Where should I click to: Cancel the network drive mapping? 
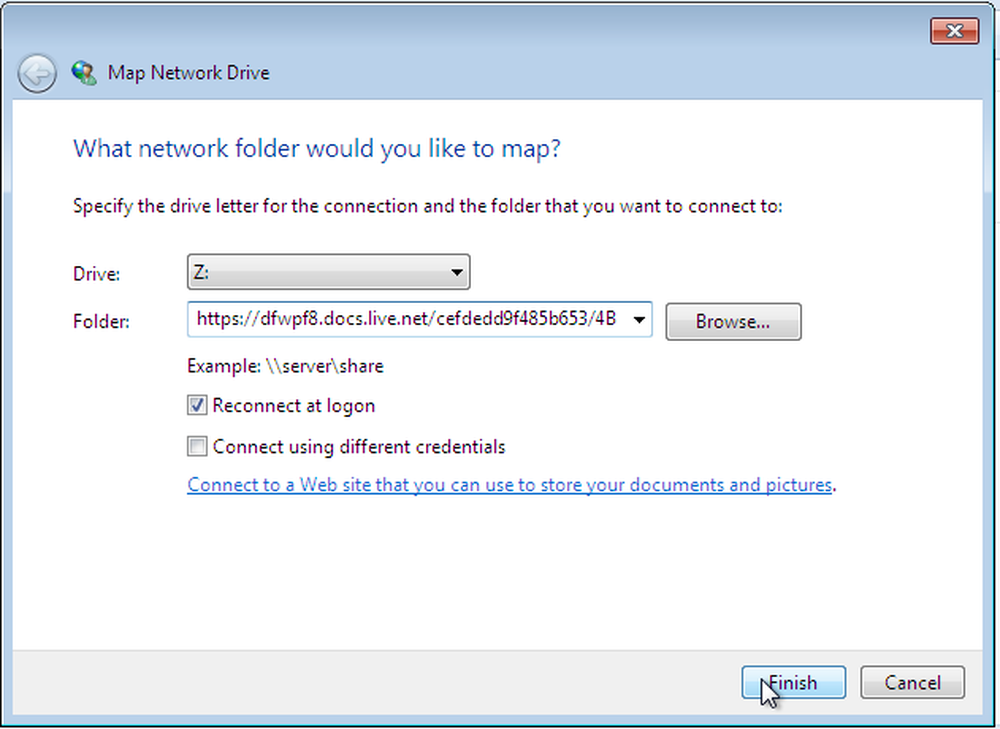click(912, 682)
